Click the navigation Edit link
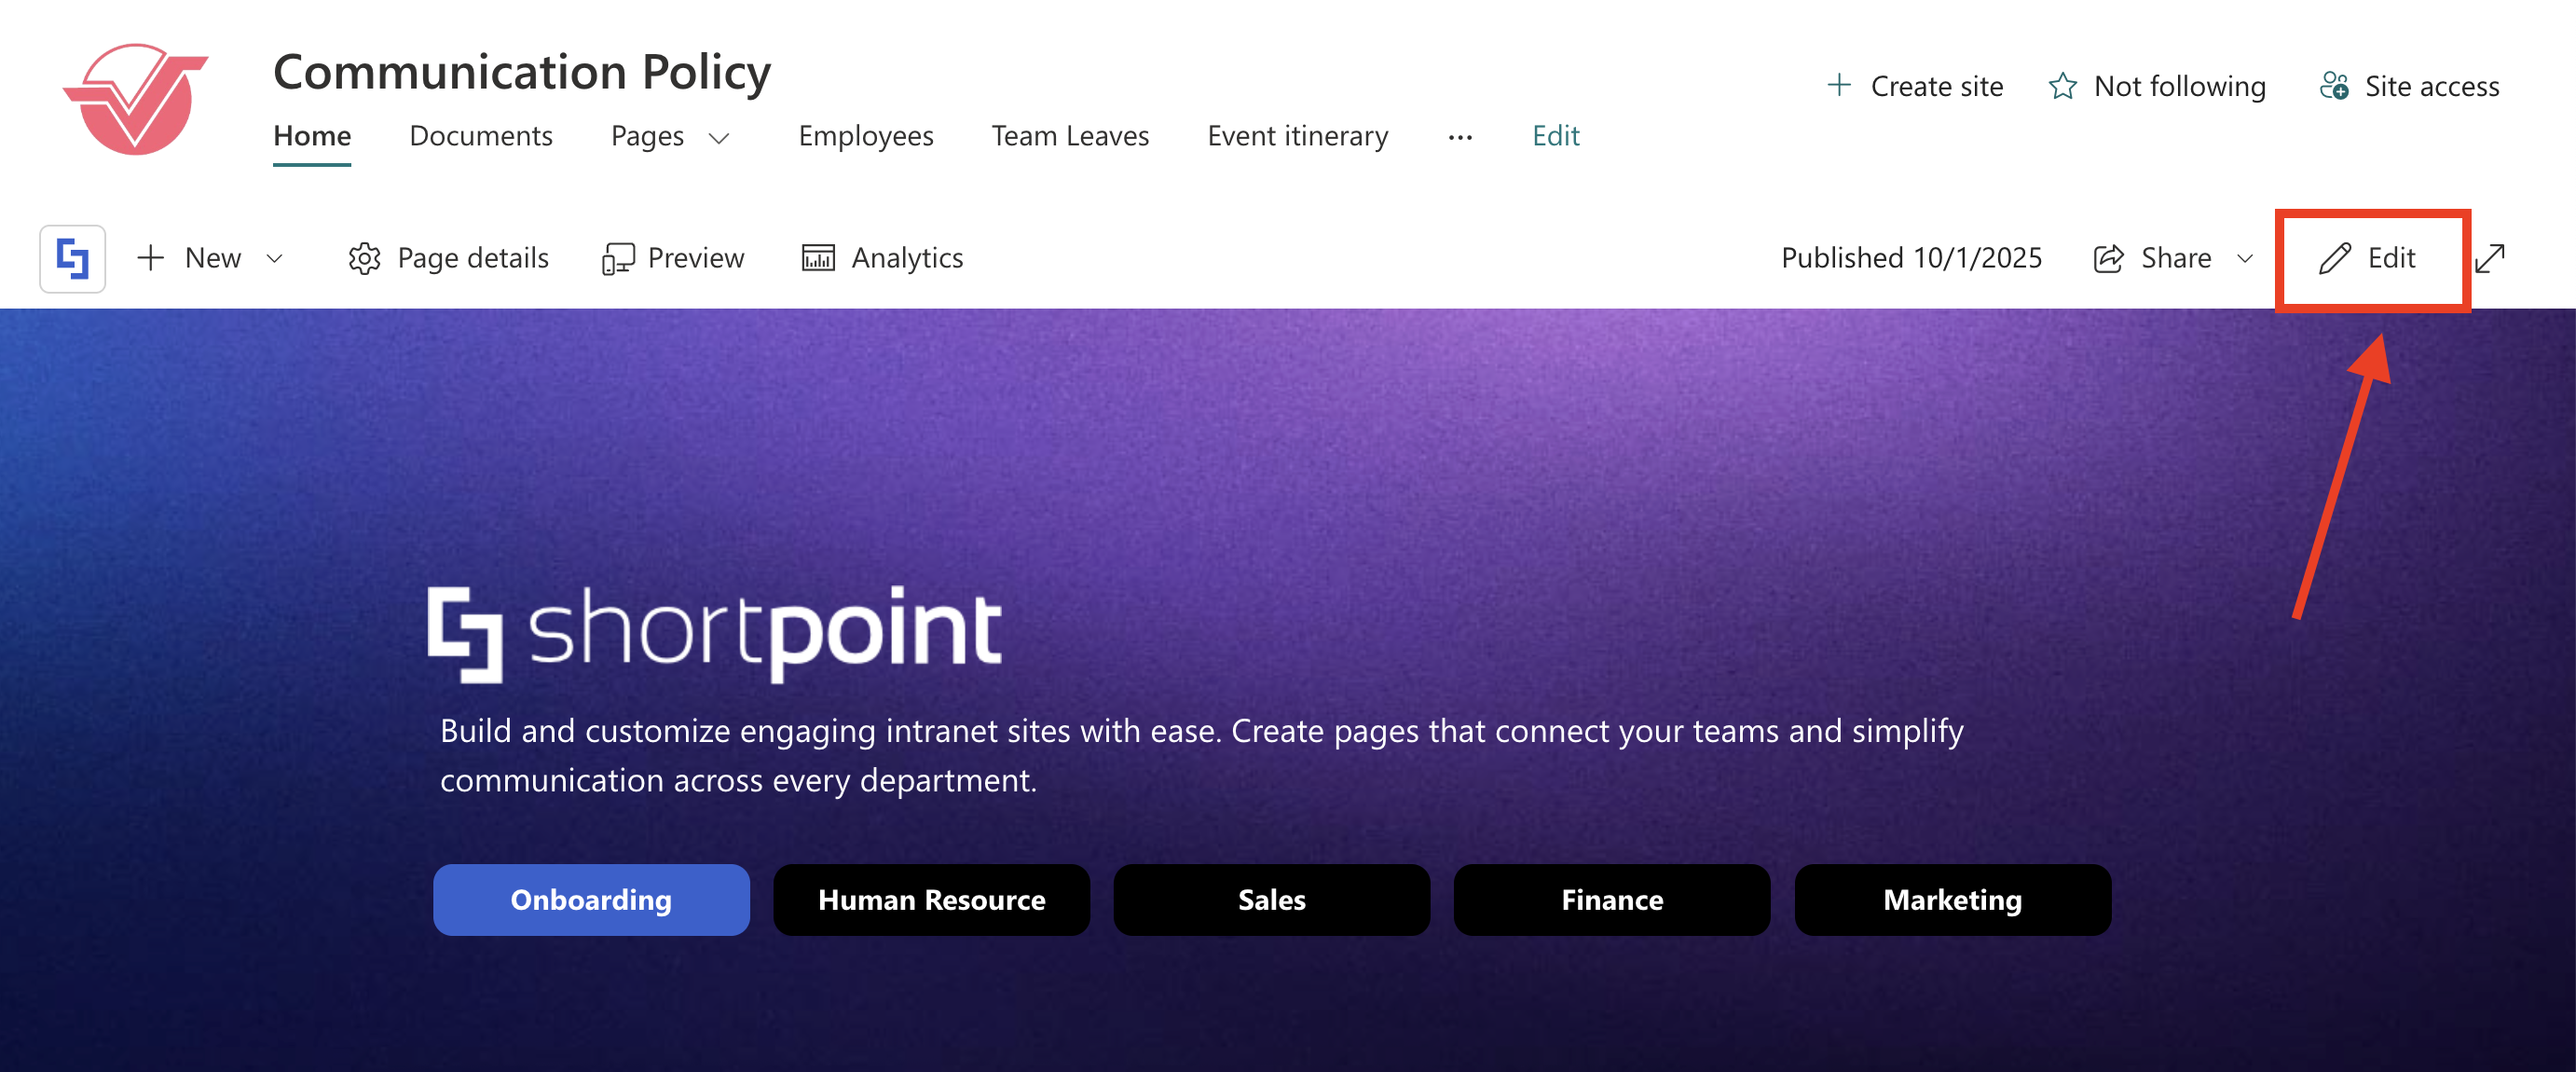 pos(1555,136)
